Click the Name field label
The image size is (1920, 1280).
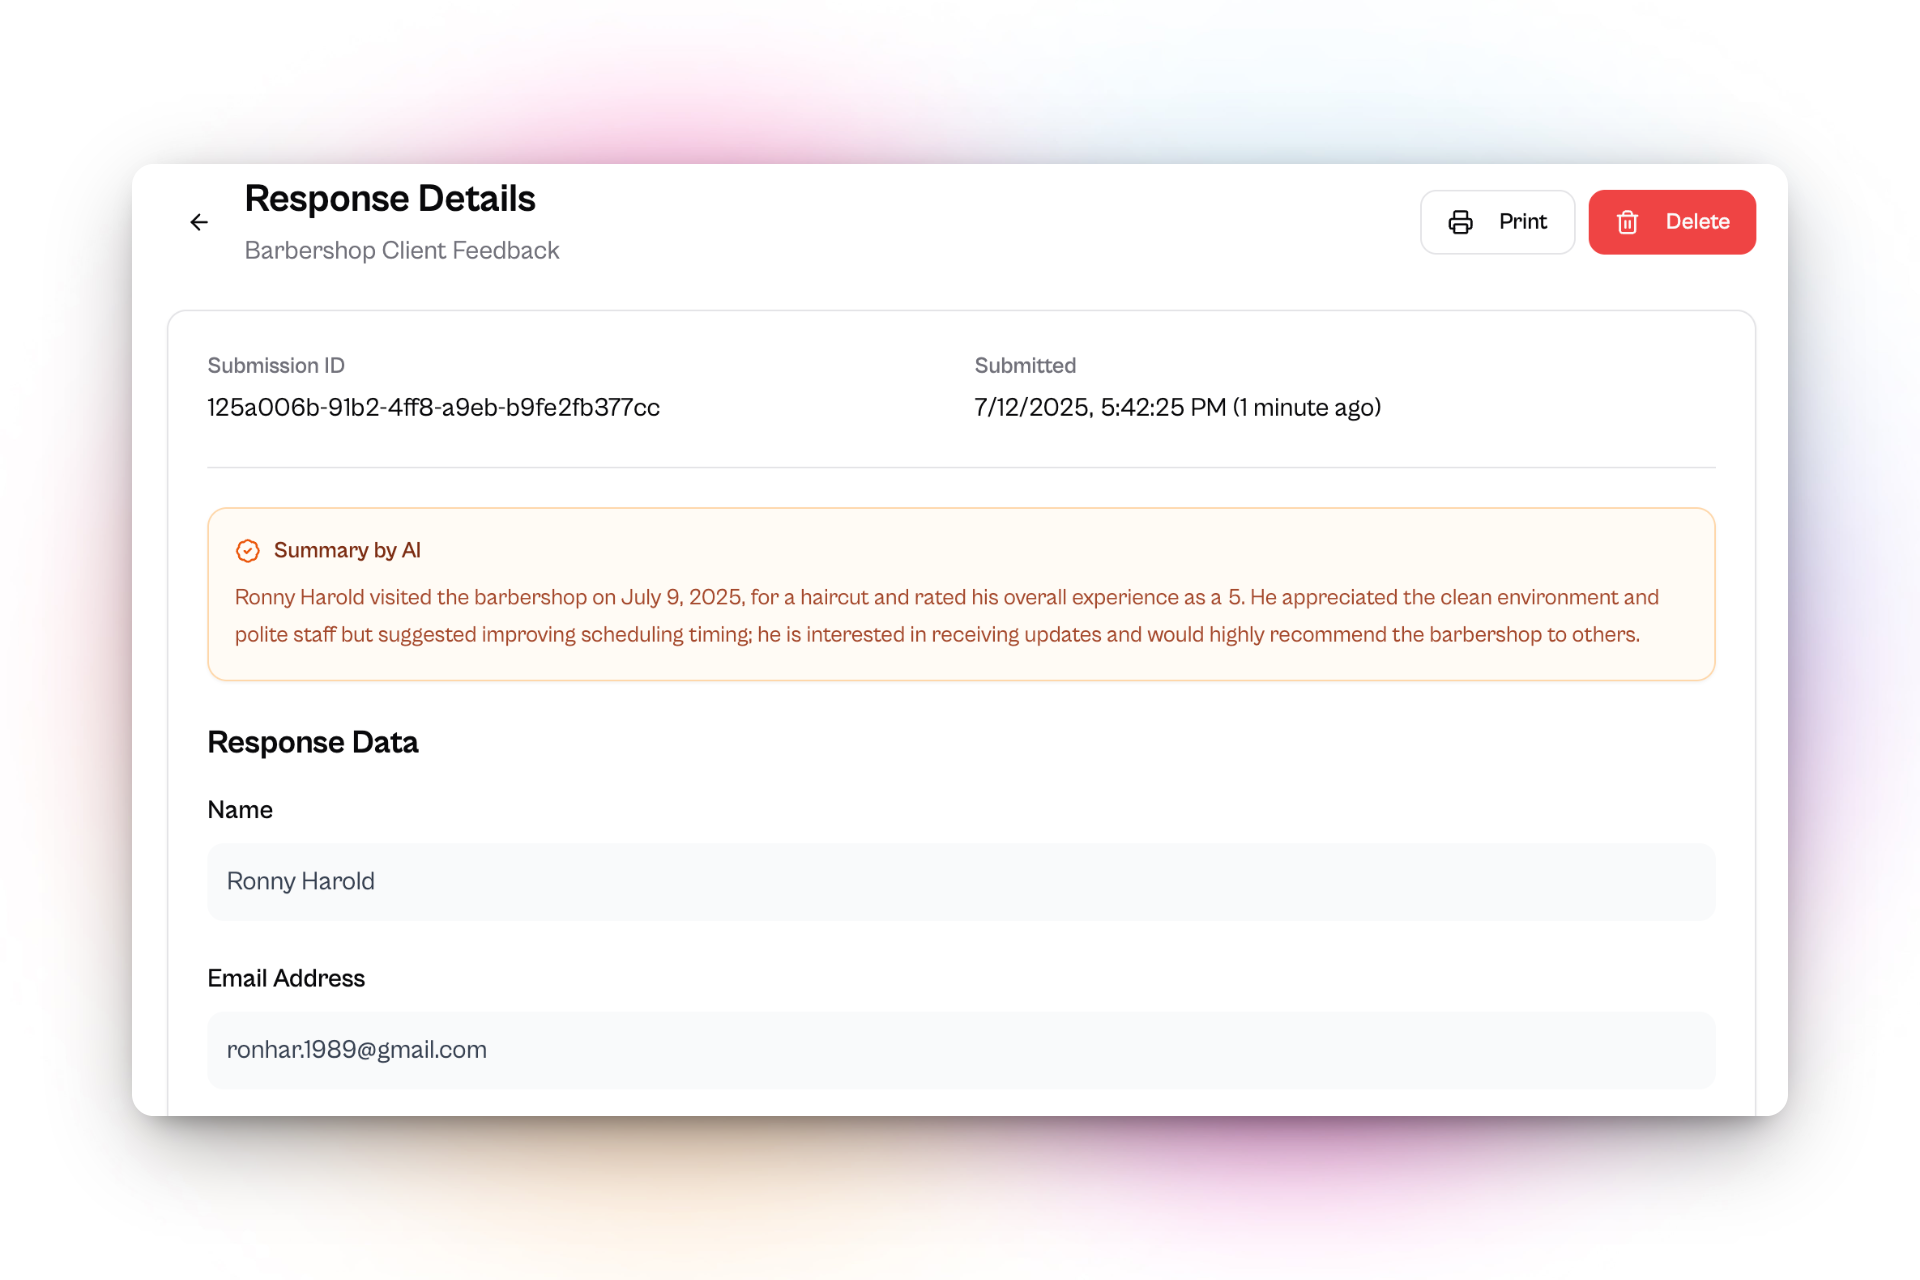coord(240,810)
